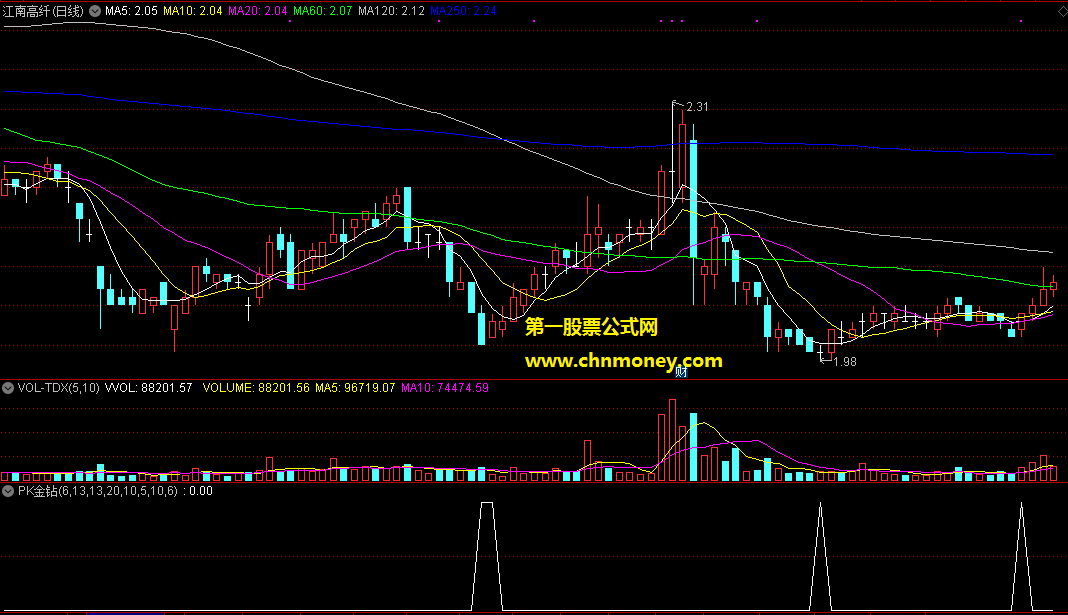Viewport: 1068px width, 615px height.
Task: Click the PK金钻(6,13,13,20,10,5,10,6) indicator name
Action: click(x=98, y=491)
